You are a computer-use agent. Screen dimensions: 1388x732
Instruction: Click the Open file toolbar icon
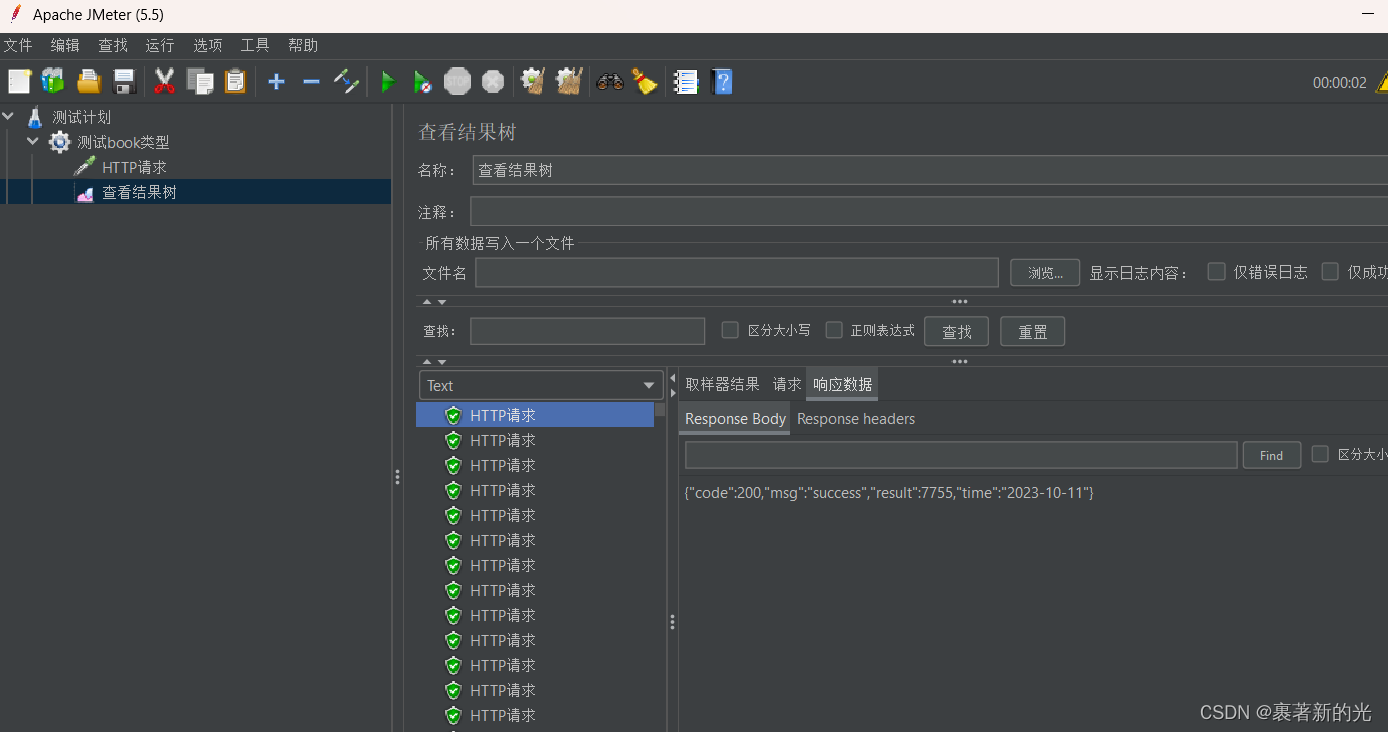click(x=89, y=82)
